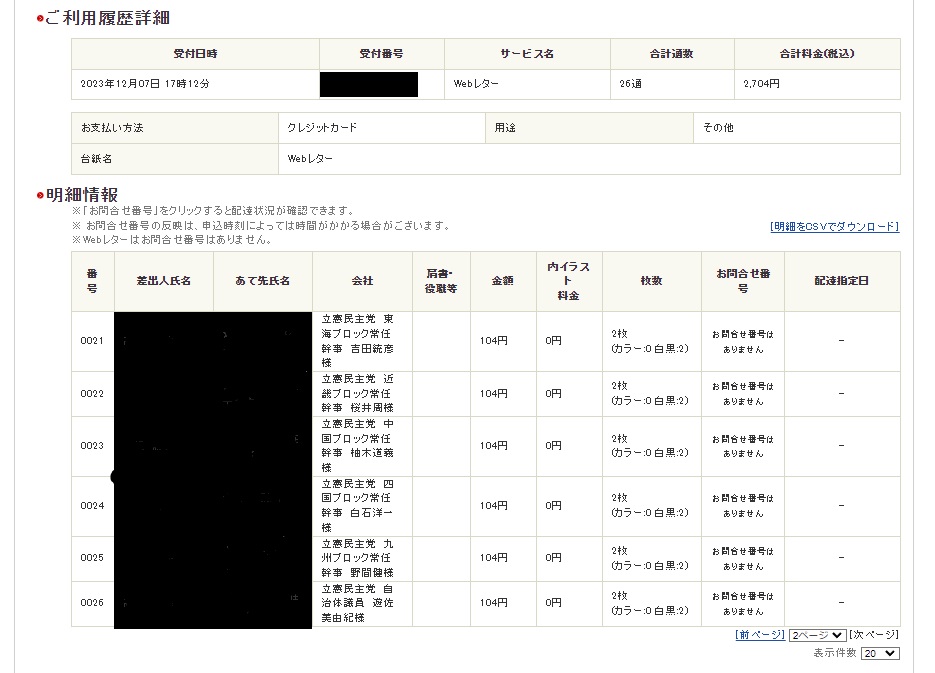The height and width of the screenshot is (673, 935).
Task: Click the お問合せ番号 column header
Action: pyautogui.click(x=742, y=281)
